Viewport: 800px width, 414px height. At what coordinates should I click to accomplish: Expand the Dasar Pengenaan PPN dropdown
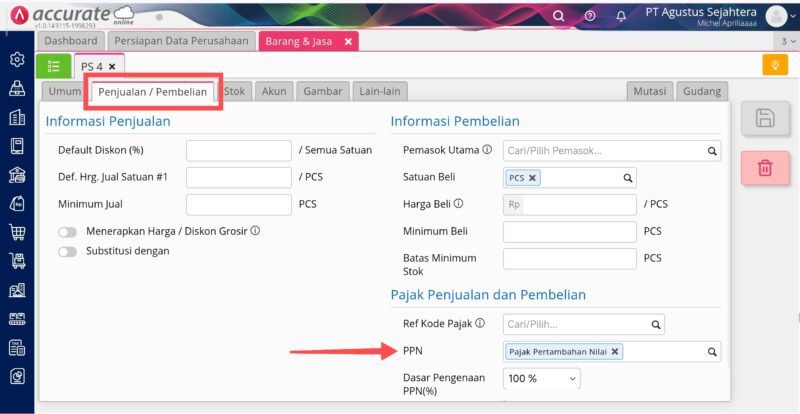click(x=542, y=379)
